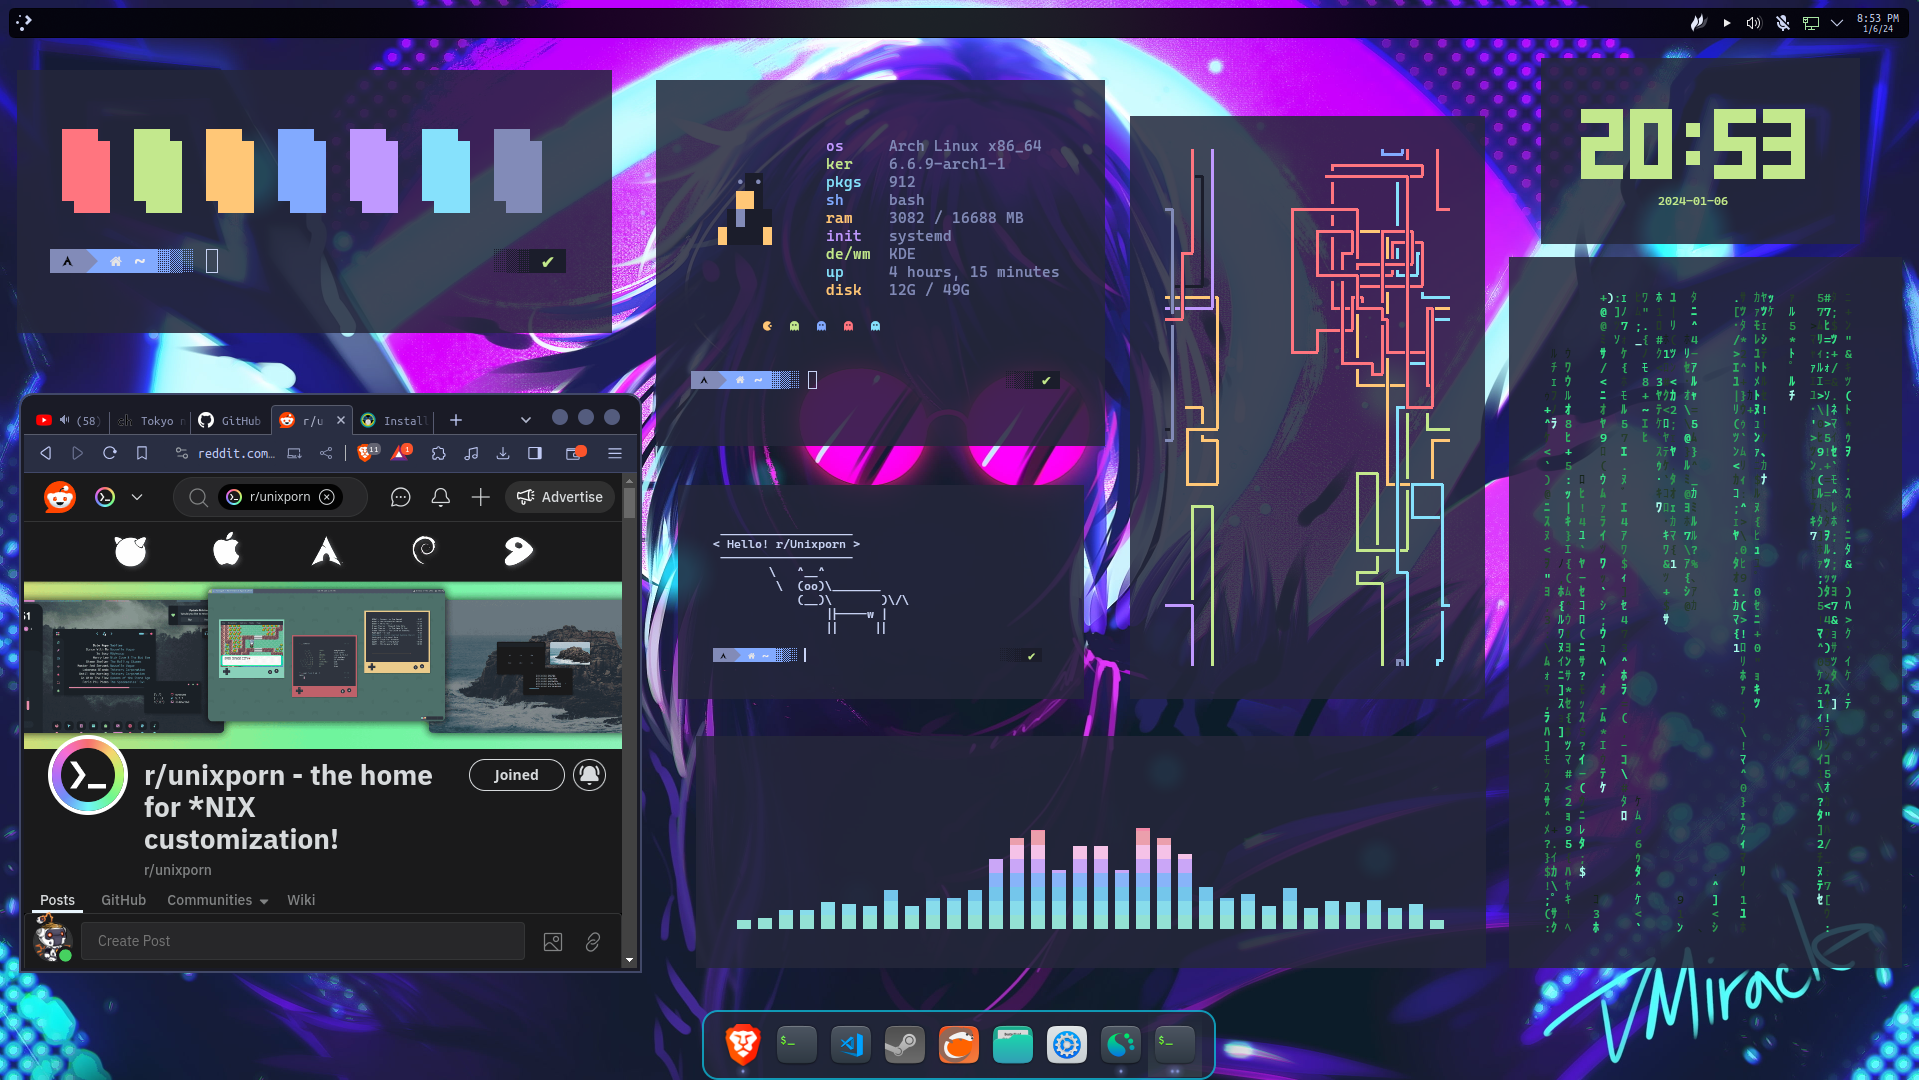Mute the microphone from the system tray
The image size is (1919, 1080).
coord(1782,22)
